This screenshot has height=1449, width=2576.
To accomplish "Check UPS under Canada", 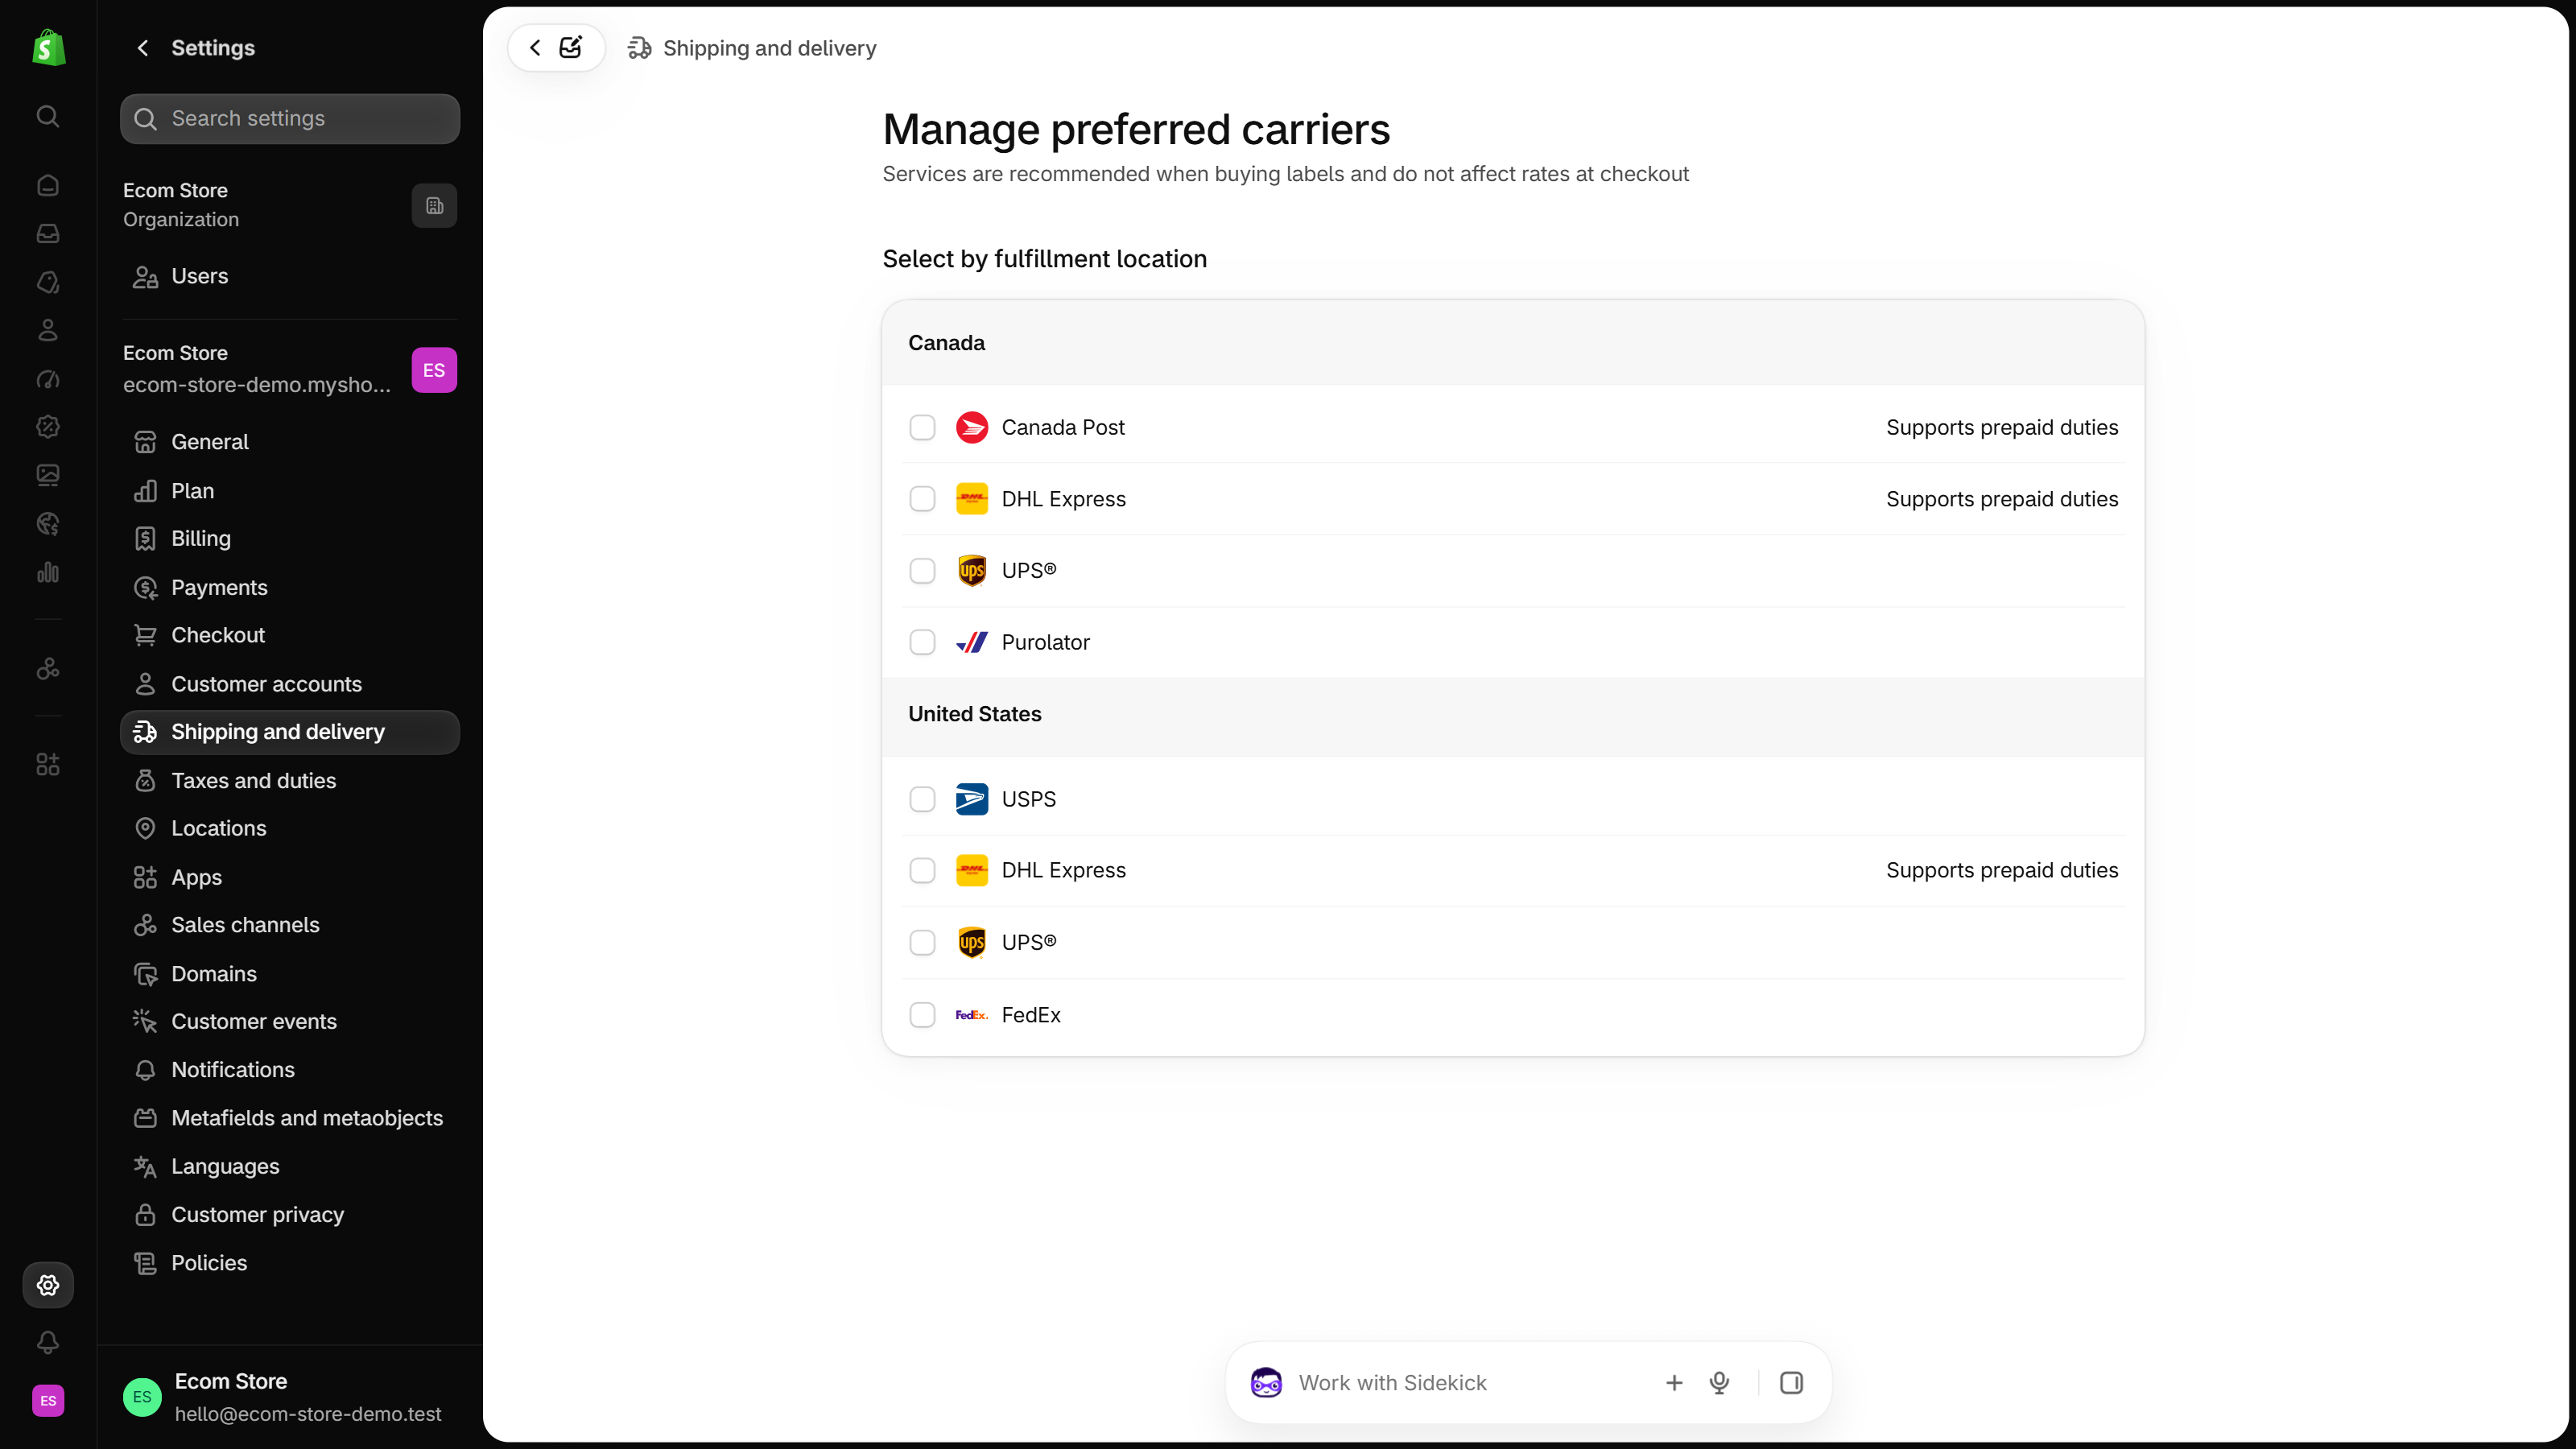I will coord(922,571).
